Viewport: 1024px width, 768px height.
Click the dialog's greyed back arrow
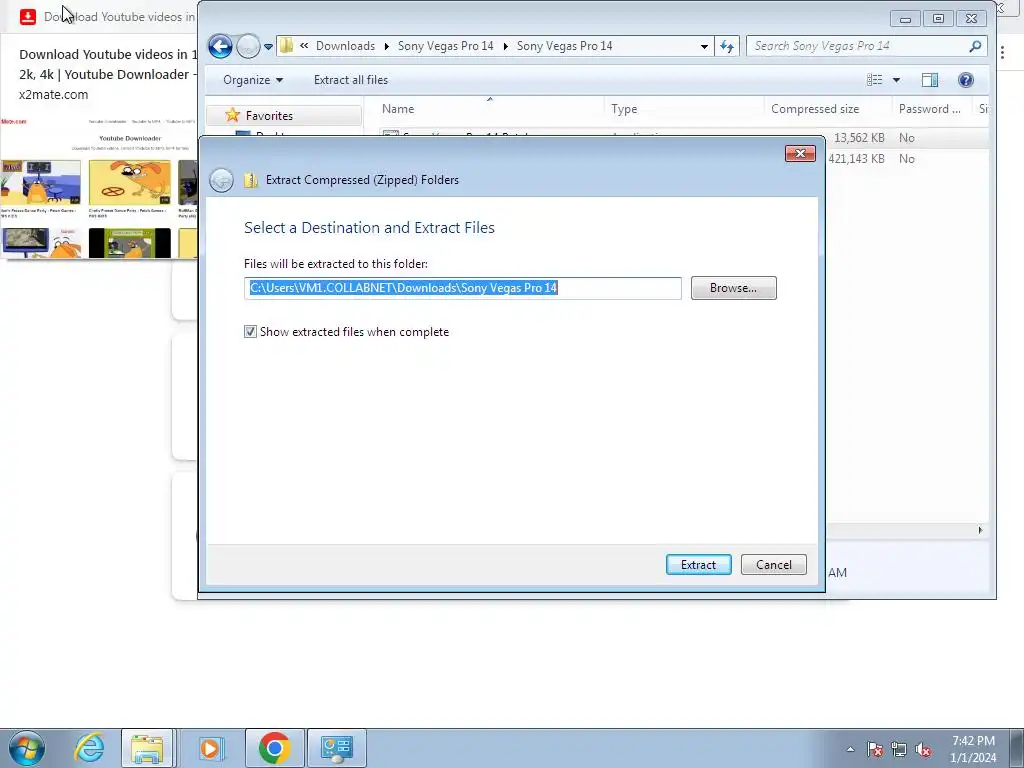[x=221, y=180]
